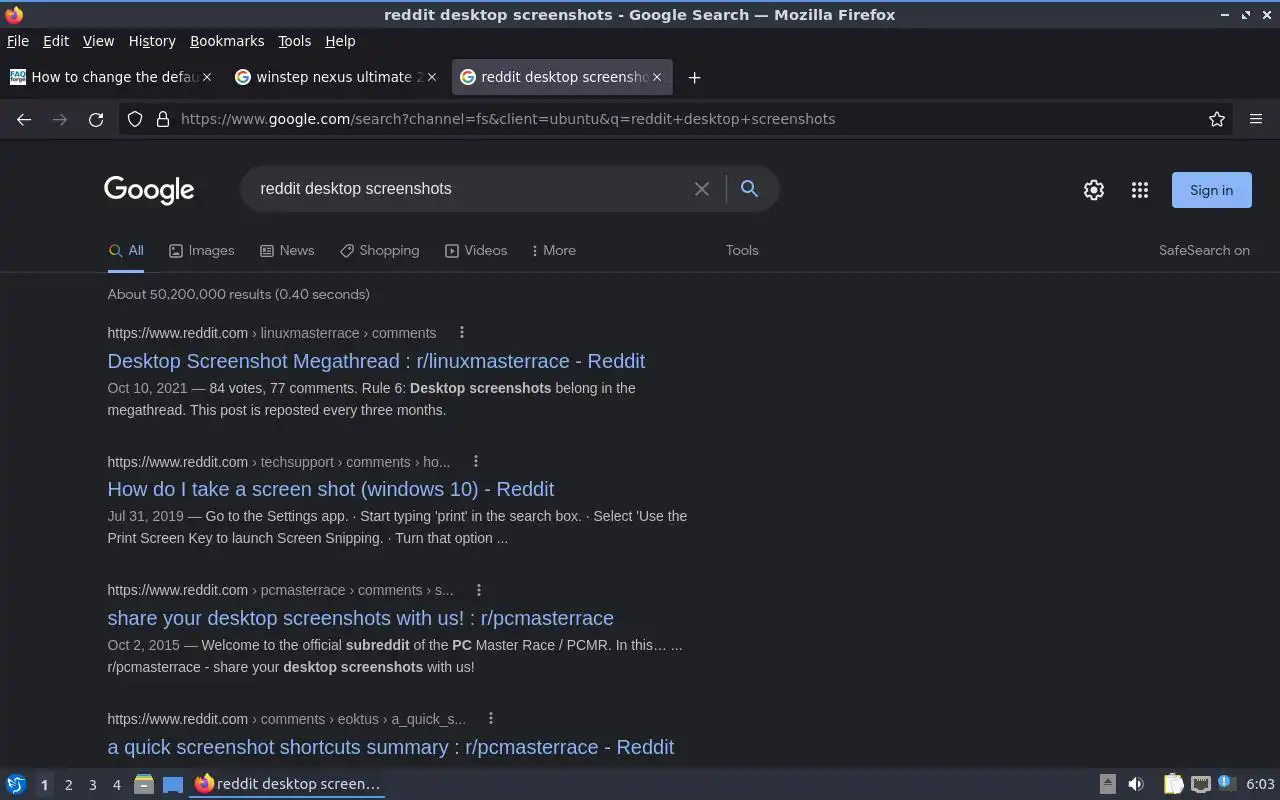The height and width of the screenshot is (800, 1280).
Task: Open the Bookmarks menu
Action: pos(227,41)
